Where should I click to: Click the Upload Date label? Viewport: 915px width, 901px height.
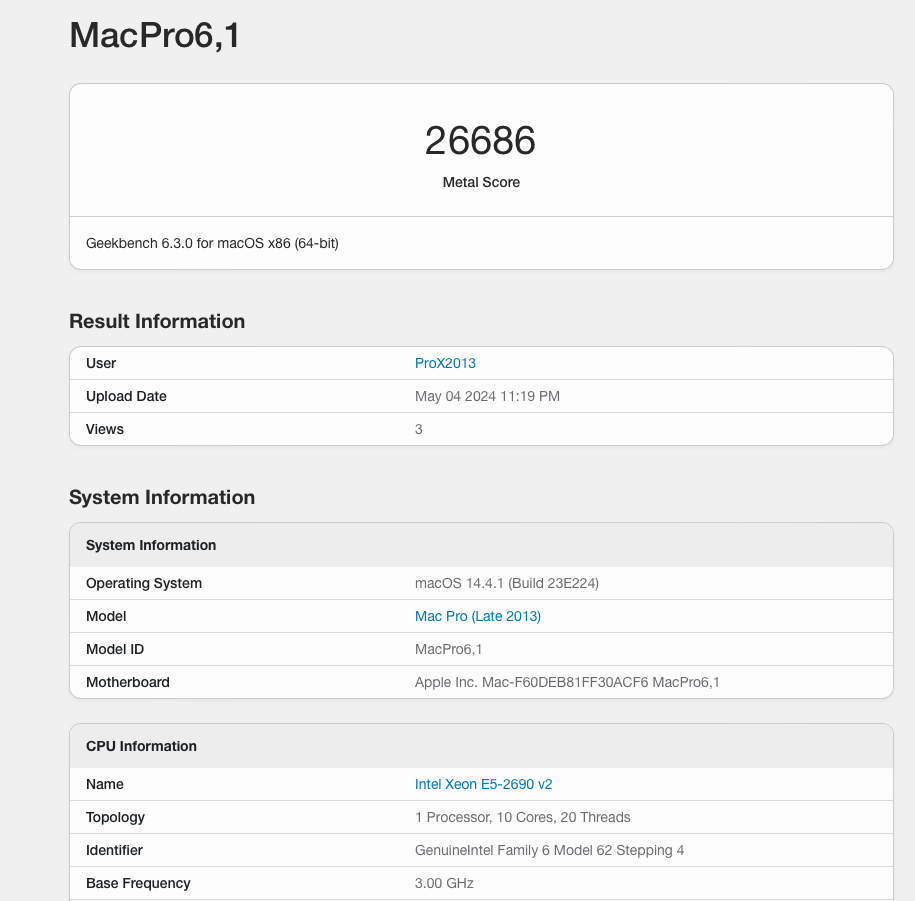pos(126,396)
